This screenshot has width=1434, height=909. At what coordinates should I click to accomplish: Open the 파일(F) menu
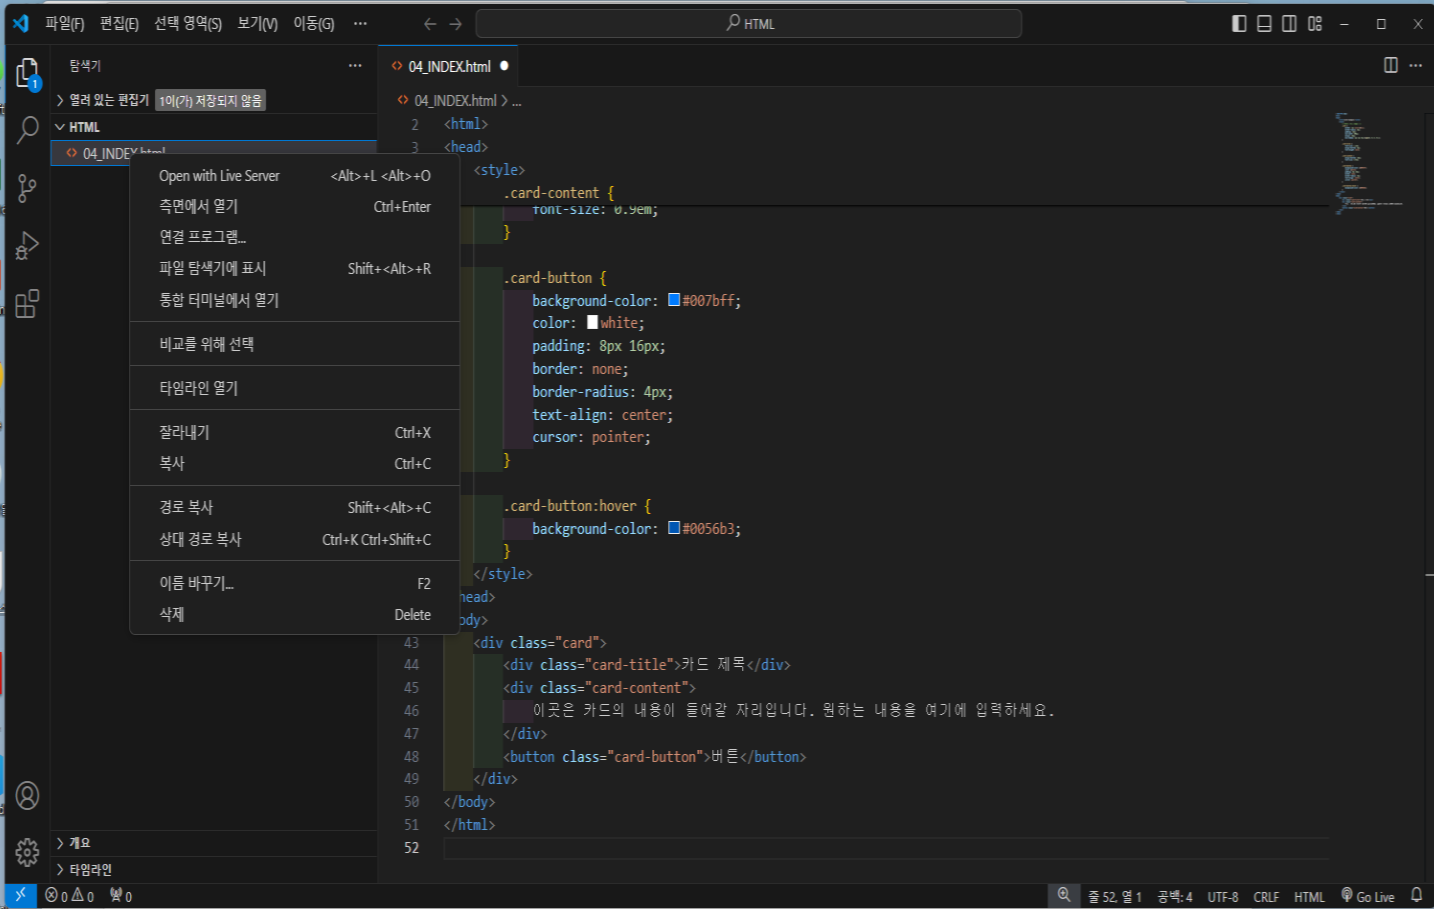(x=65, y=23)
